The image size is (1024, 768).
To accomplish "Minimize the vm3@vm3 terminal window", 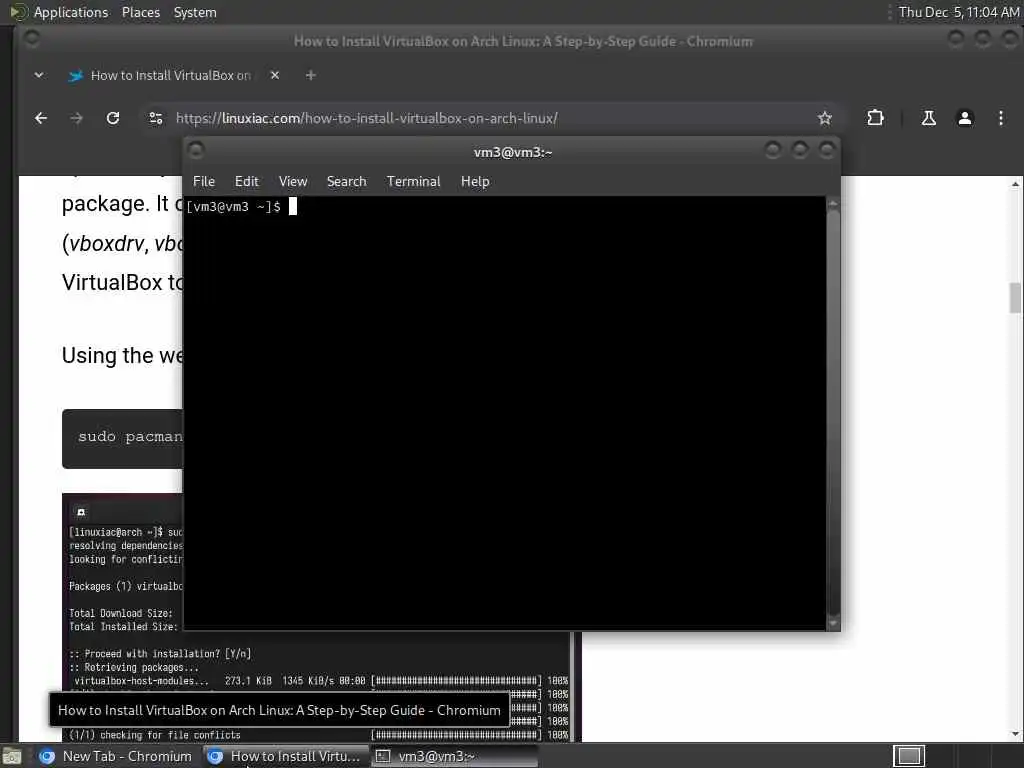I will click(x=773, y=151).
